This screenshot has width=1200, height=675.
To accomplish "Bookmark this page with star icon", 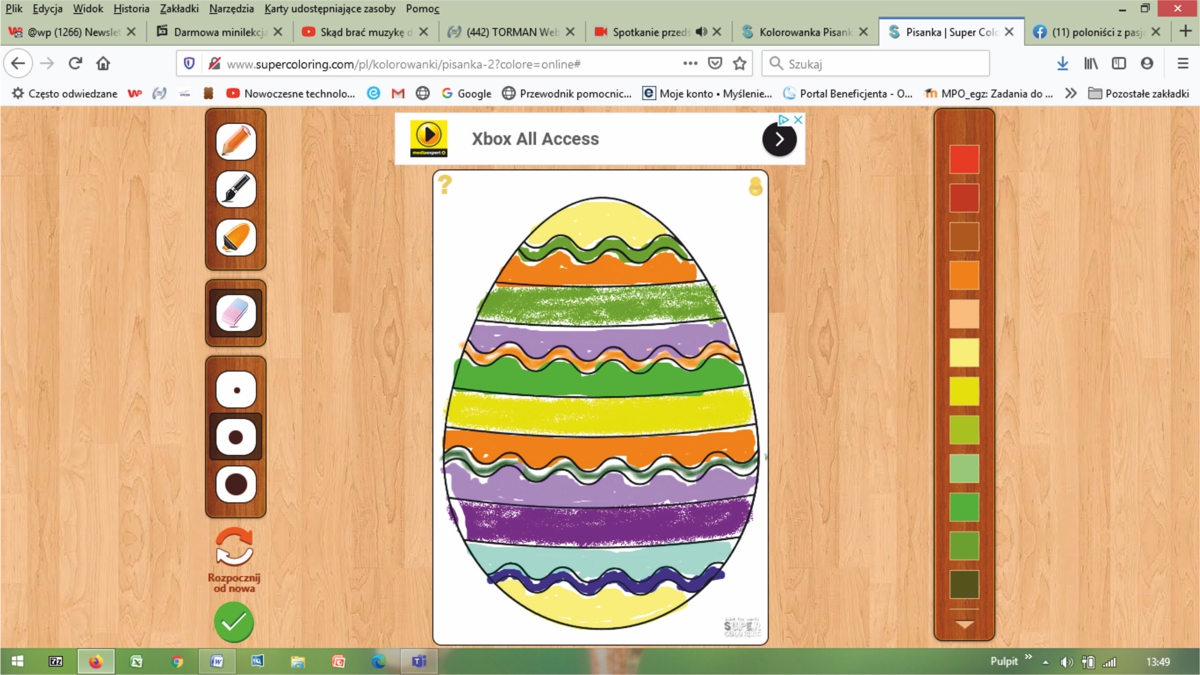I will (x=740, y=63).
